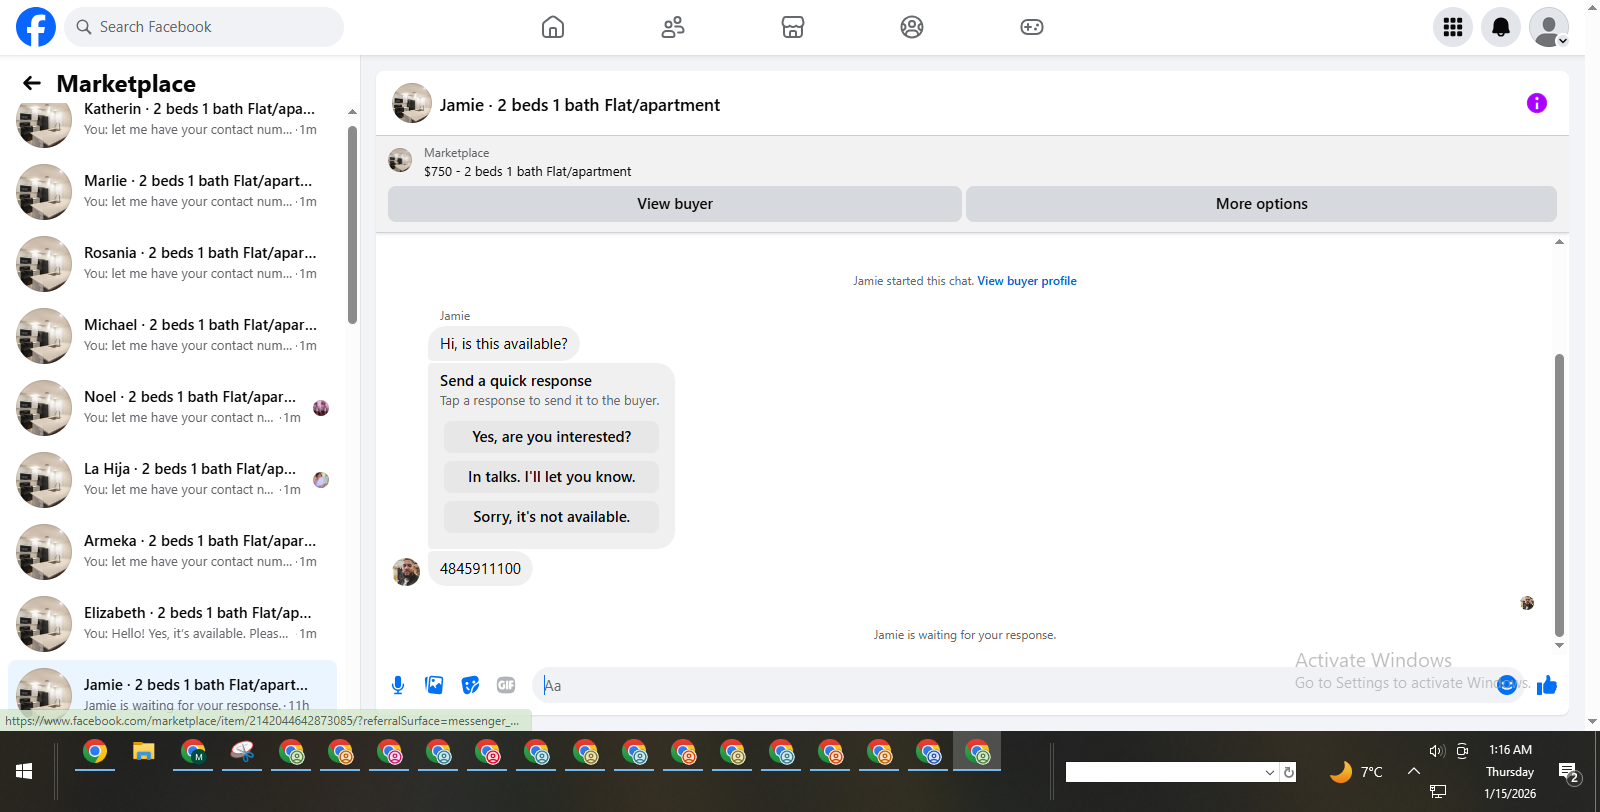
Task: Click the magnifier icon in Search Facebook
Action: (84, 27)
